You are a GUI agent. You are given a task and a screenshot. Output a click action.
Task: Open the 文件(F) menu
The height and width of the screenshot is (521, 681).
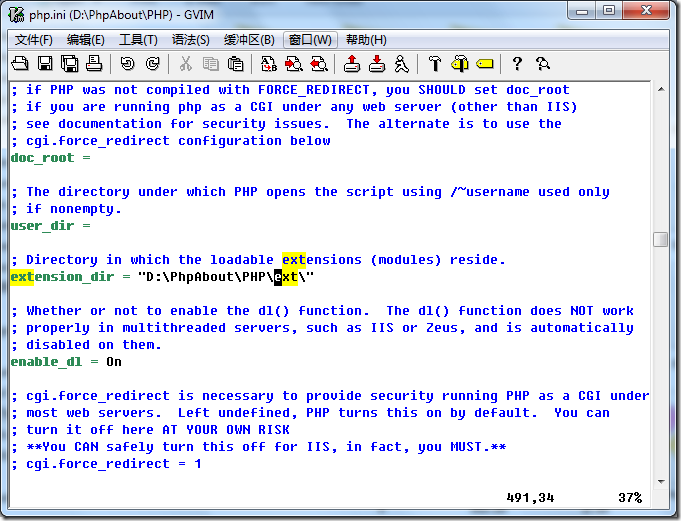coord(34,40)
